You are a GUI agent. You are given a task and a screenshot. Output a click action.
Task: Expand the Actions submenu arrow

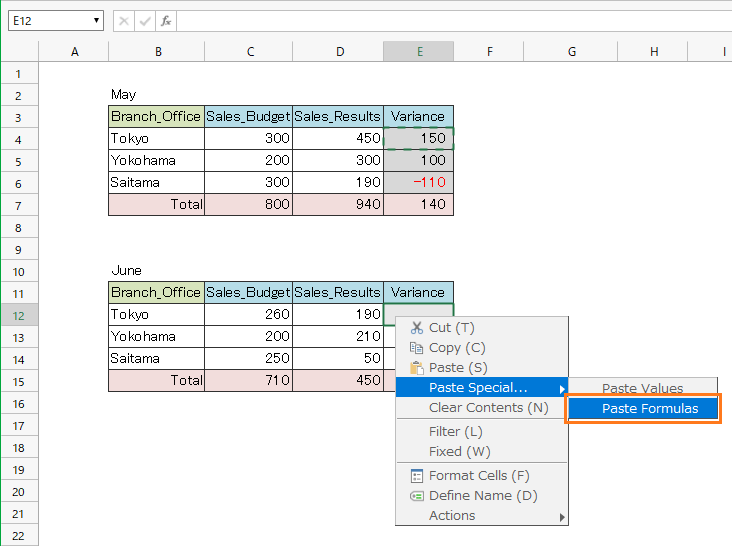click(x=561, y=516)
